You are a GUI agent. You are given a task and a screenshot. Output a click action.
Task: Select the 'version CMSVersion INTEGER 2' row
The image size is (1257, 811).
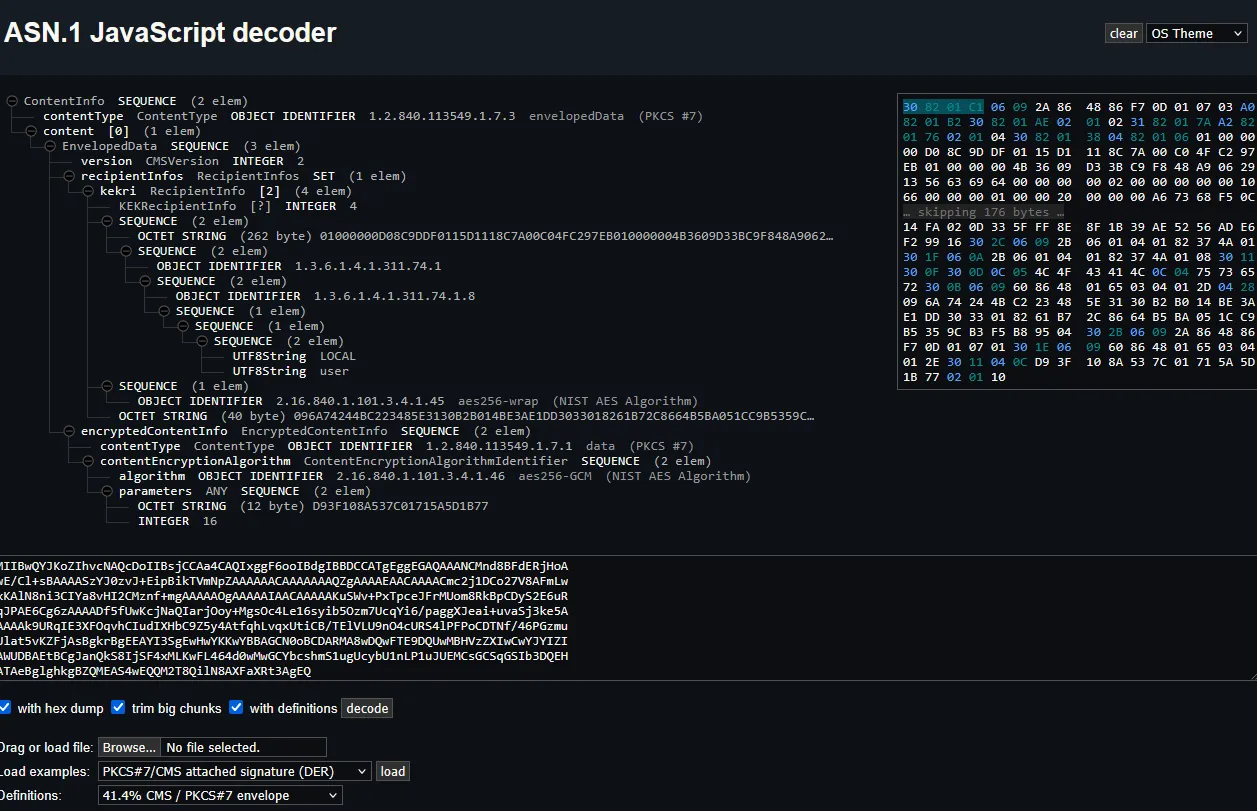click(x=192, y=161)
